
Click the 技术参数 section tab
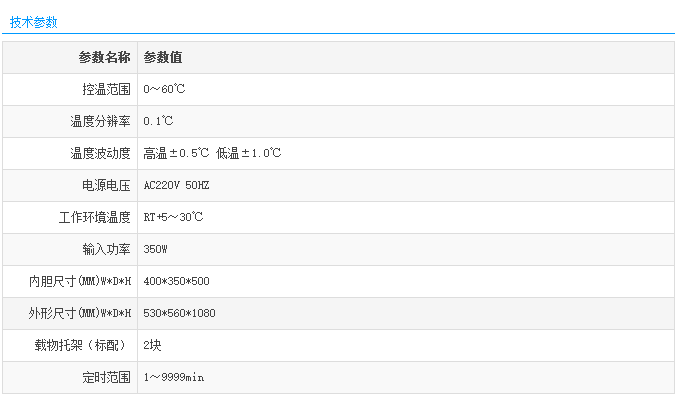[33, 22]
